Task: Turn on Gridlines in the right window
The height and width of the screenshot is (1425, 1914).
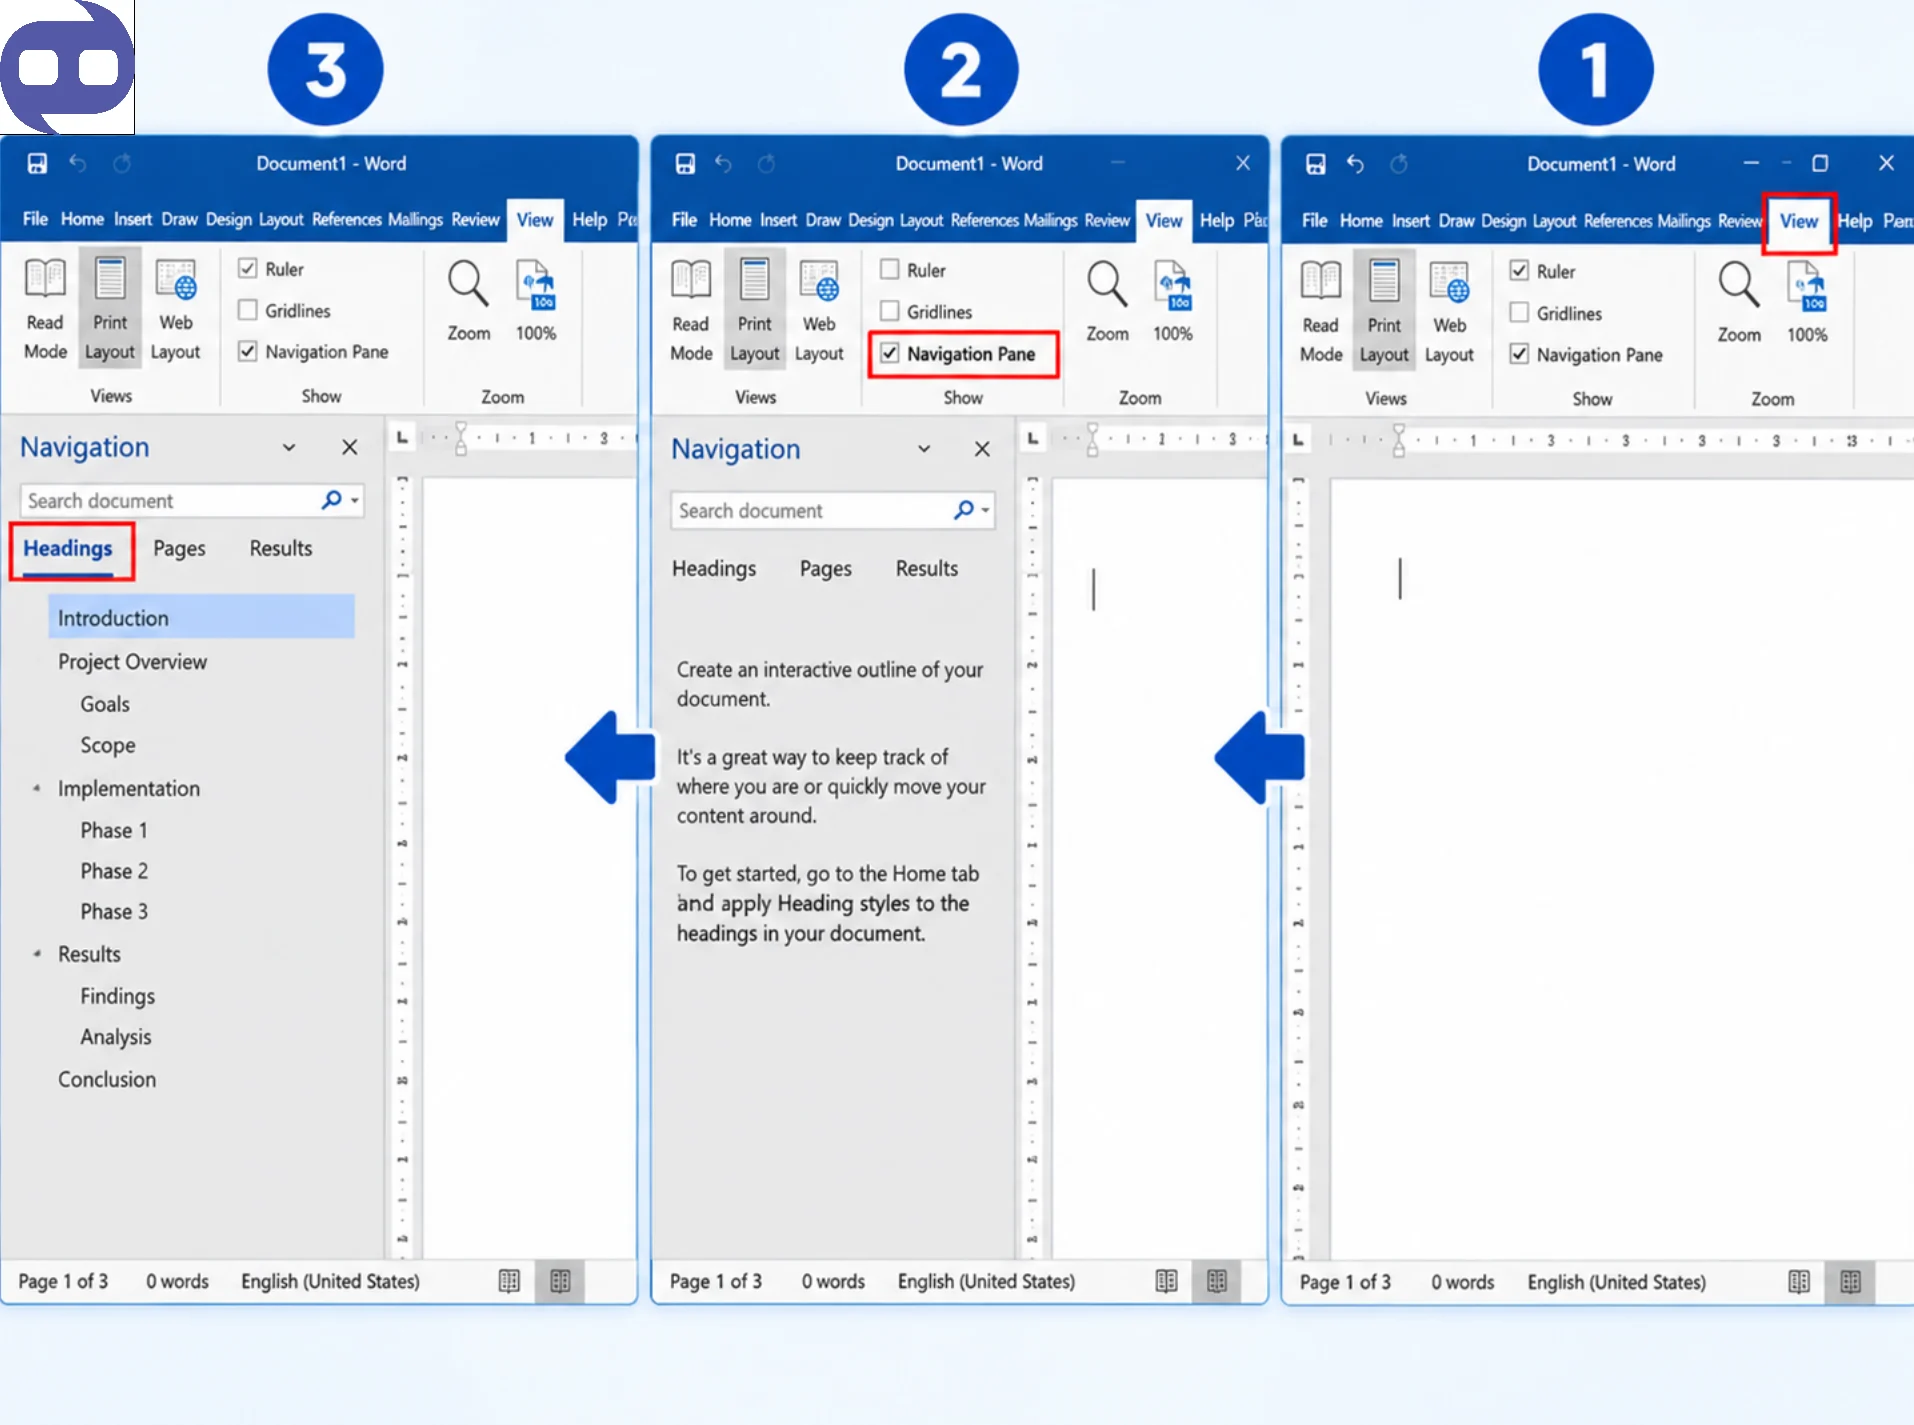Action: pos(1519,312)
